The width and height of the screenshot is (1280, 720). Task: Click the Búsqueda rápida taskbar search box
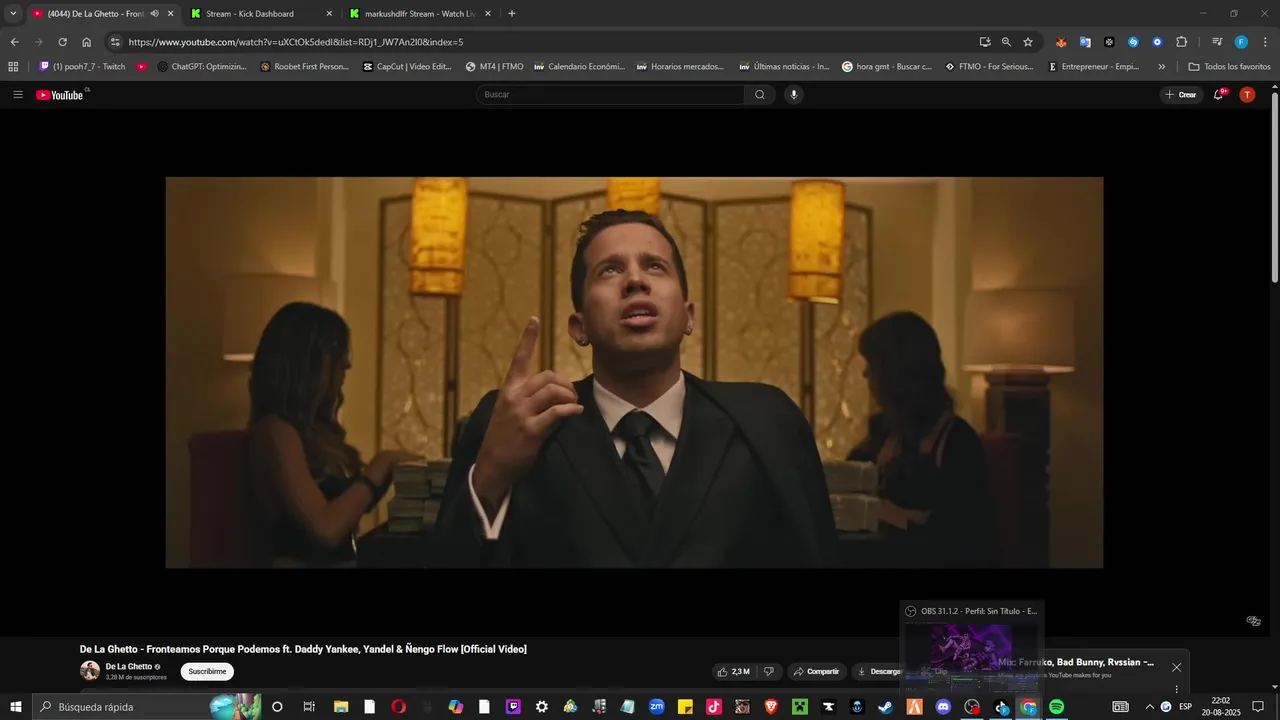click(x=148, y=707)
